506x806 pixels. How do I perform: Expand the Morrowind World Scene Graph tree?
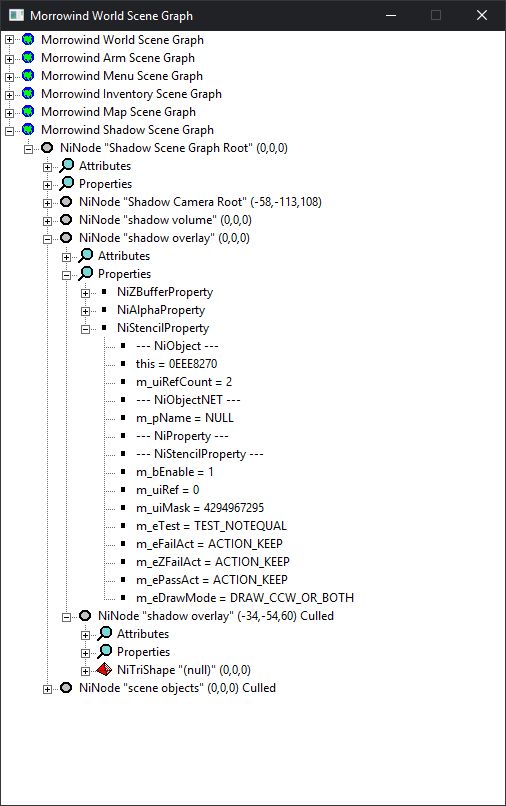click(x=9, y=40)
